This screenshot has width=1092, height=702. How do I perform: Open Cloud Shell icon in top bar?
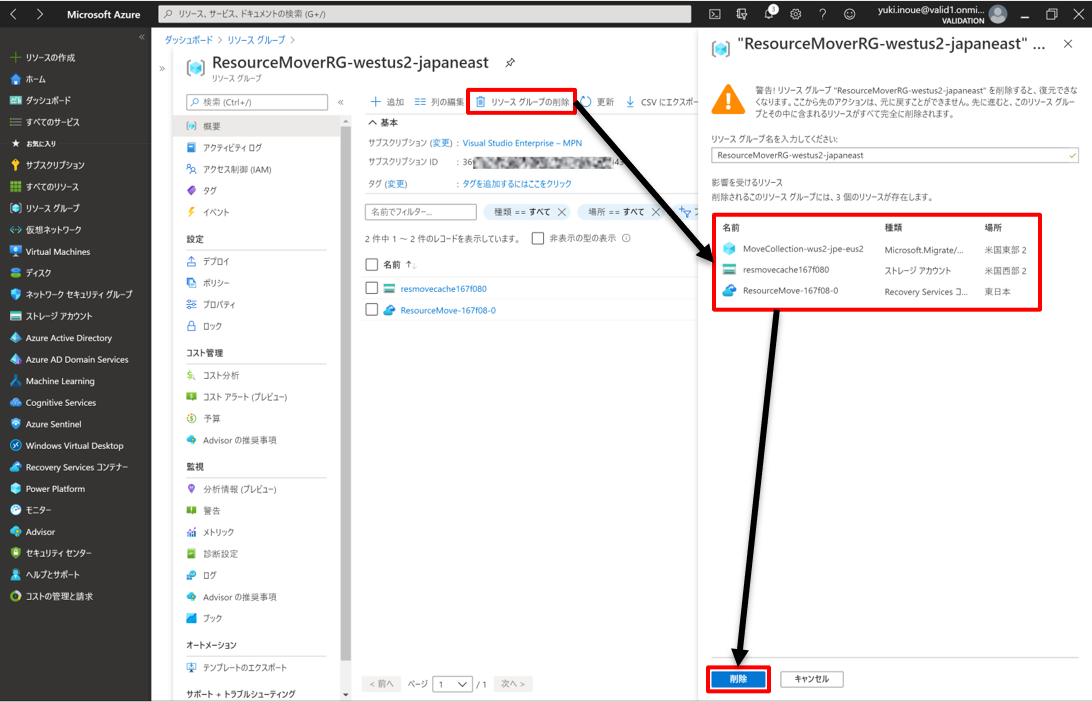715,14
